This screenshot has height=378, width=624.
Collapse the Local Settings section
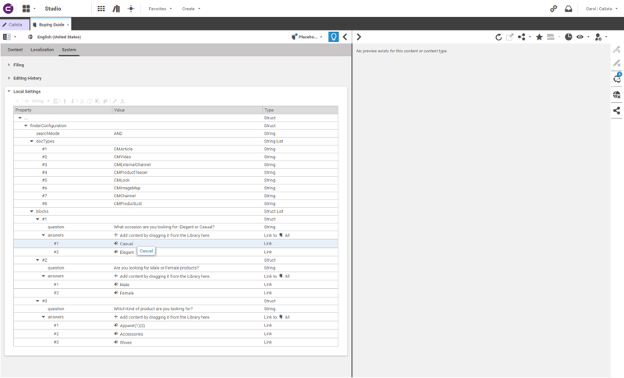pos(9,91)
